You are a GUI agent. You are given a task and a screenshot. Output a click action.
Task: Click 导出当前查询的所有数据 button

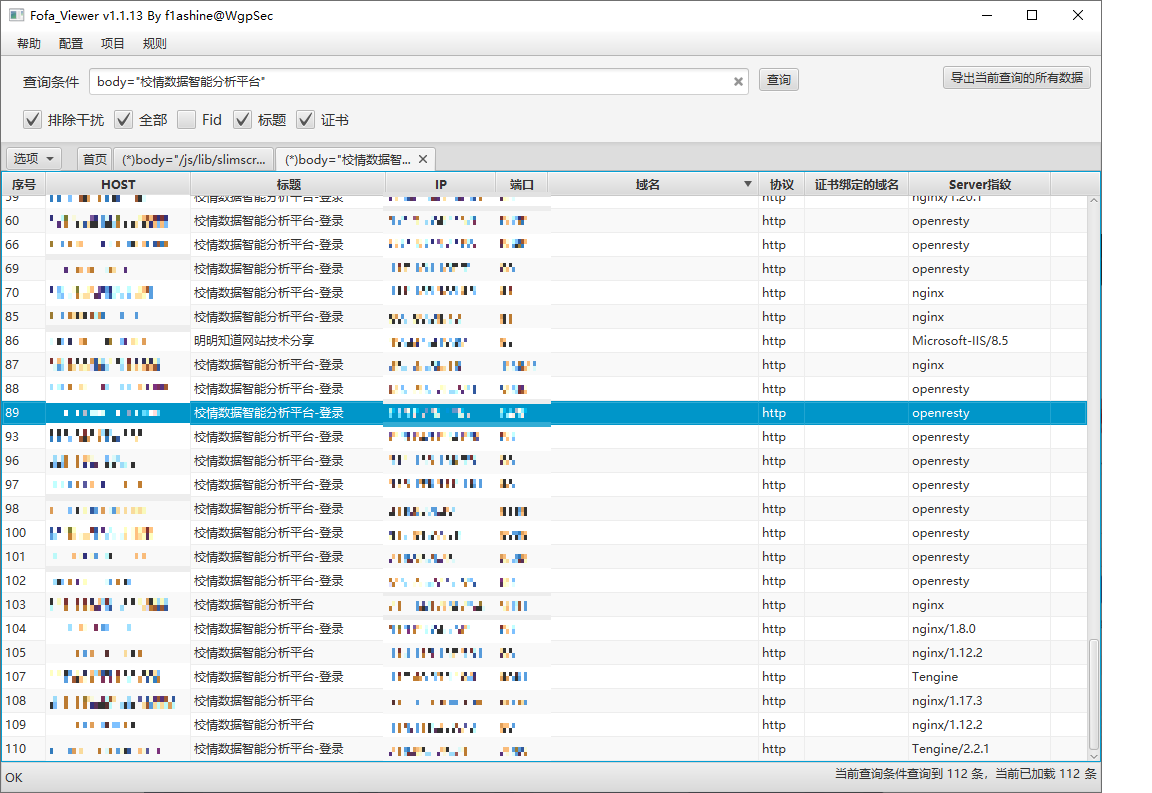[1016, 78]
